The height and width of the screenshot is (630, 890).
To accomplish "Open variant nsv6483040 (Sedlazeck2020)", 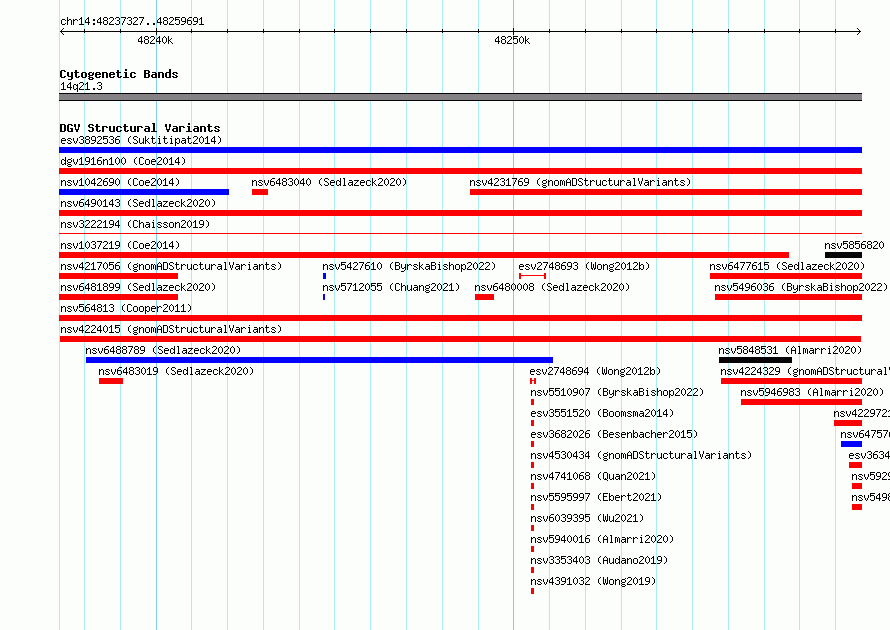I will coord(329,182).
